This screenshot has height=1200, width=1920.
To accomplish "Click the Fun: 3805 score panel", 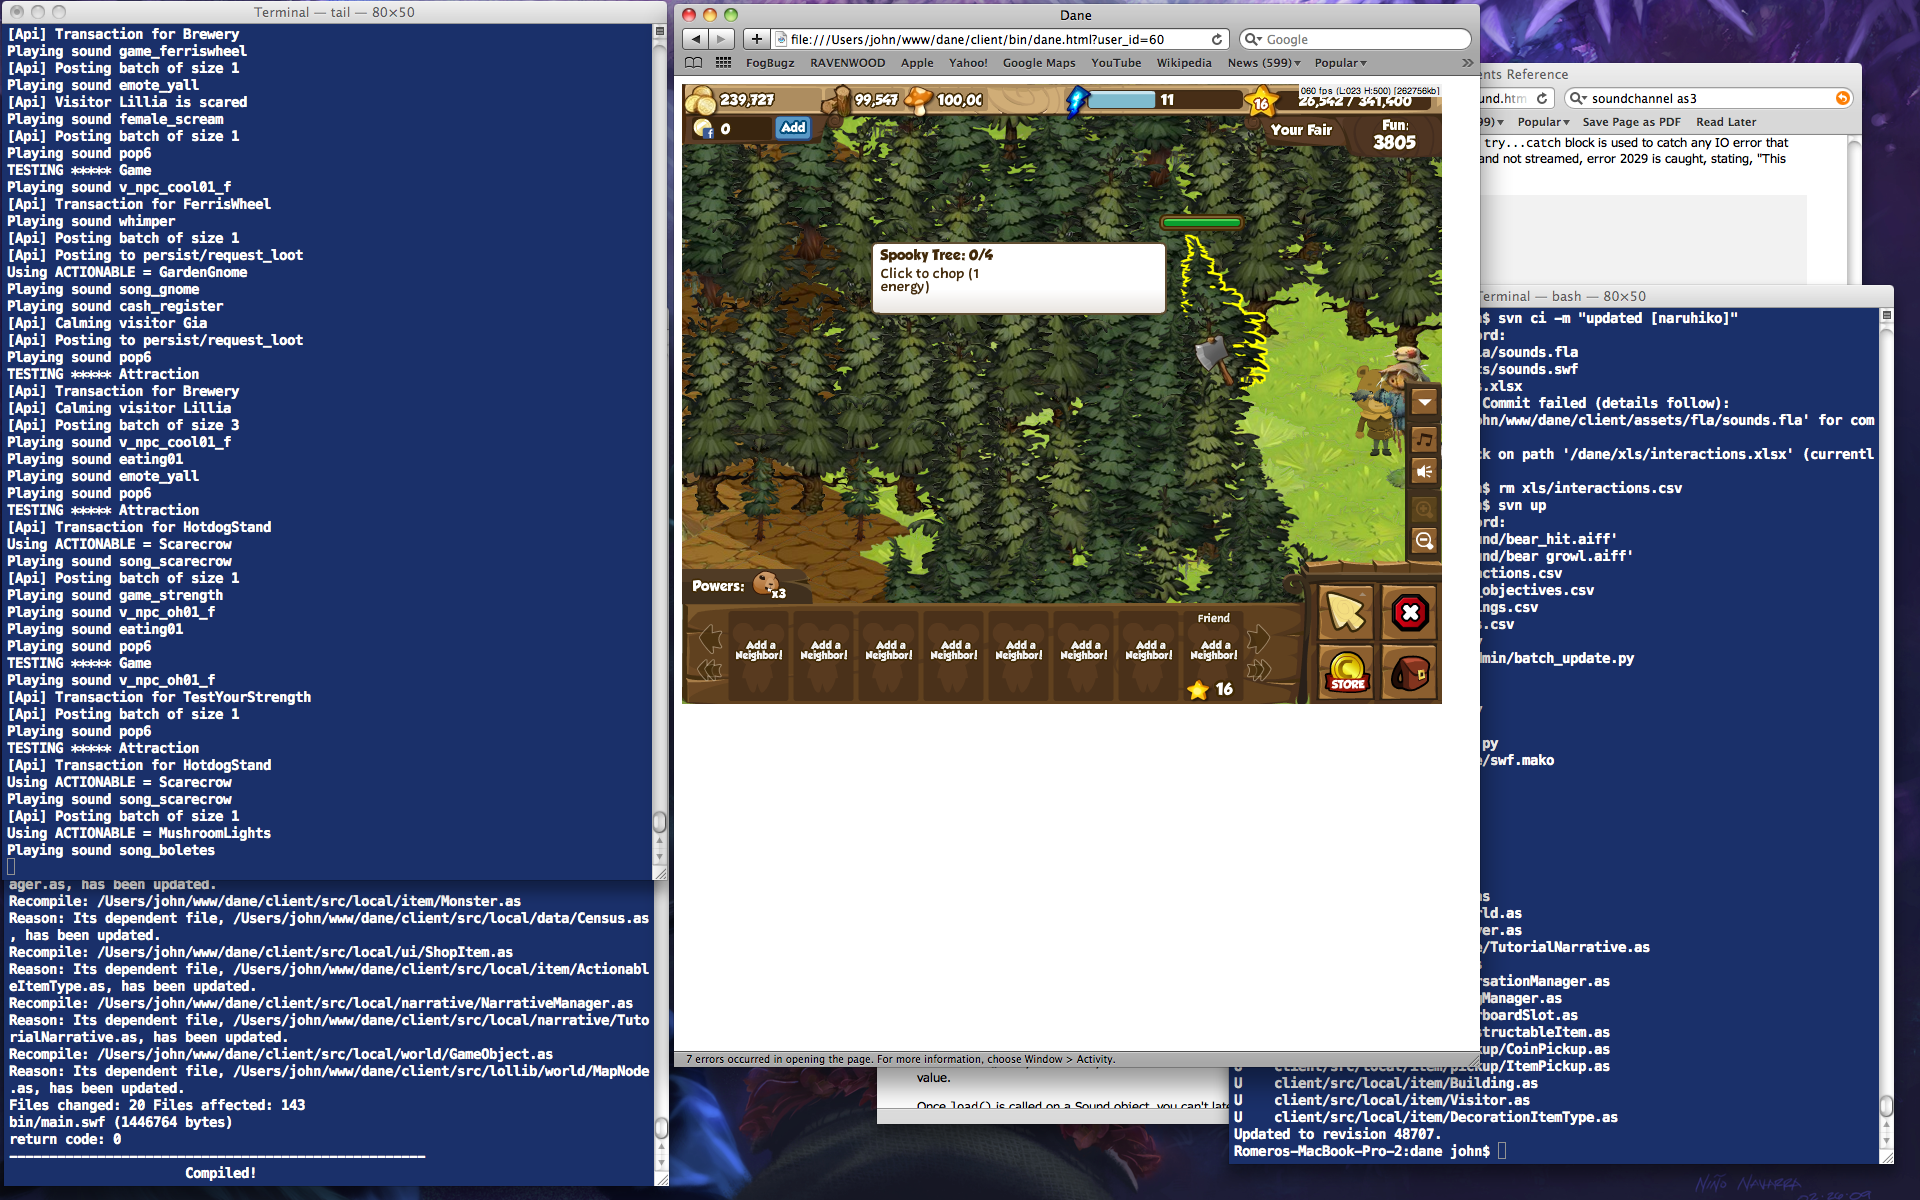I will [x=1394, y=135].
